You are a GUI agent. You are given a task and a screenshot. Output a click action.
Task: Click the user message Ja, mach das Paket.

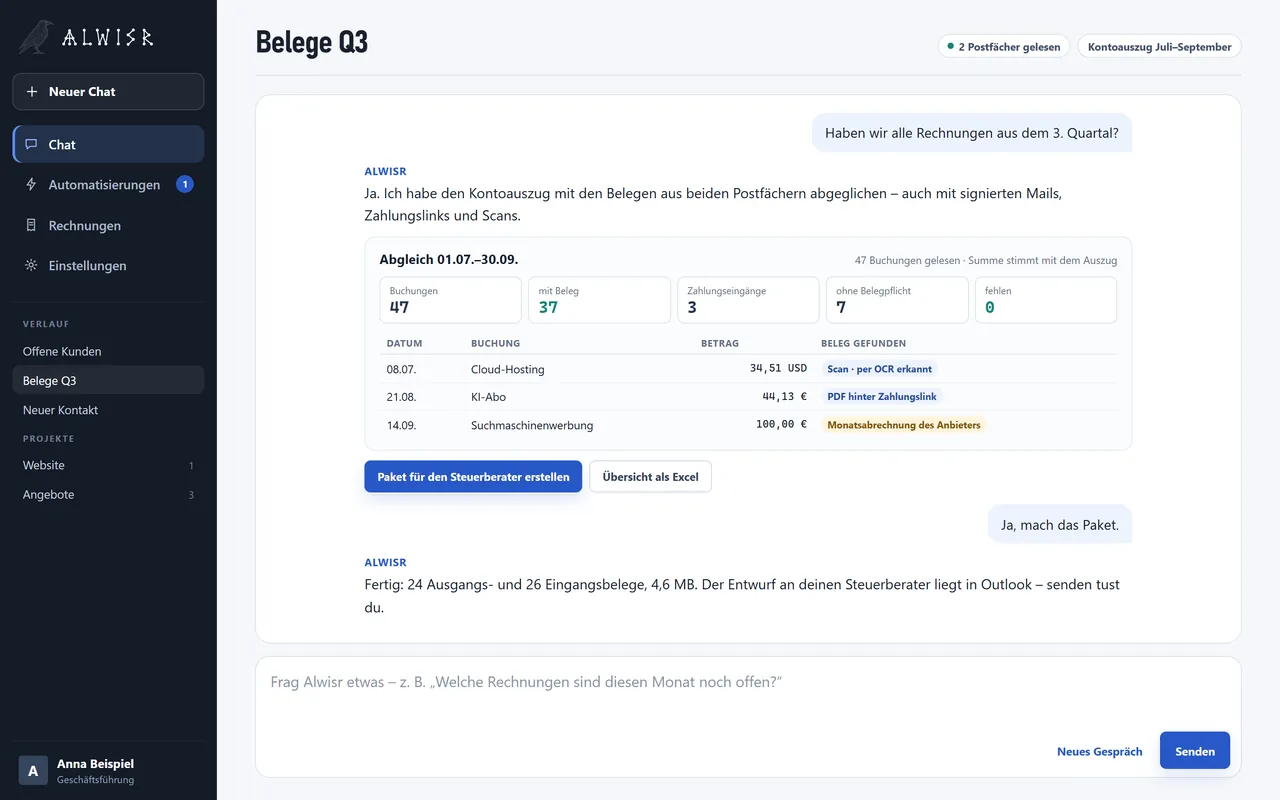(x=1060, y=524)
